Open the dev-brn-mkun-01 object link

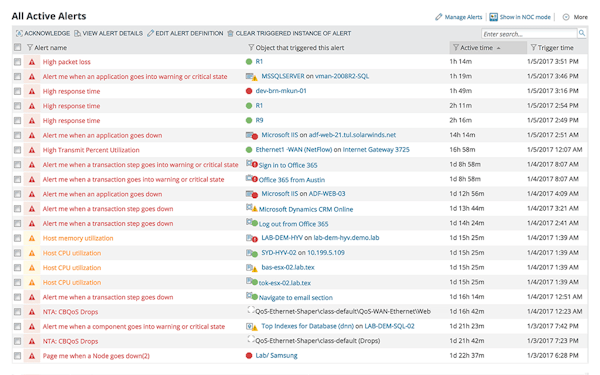(281, 91)
